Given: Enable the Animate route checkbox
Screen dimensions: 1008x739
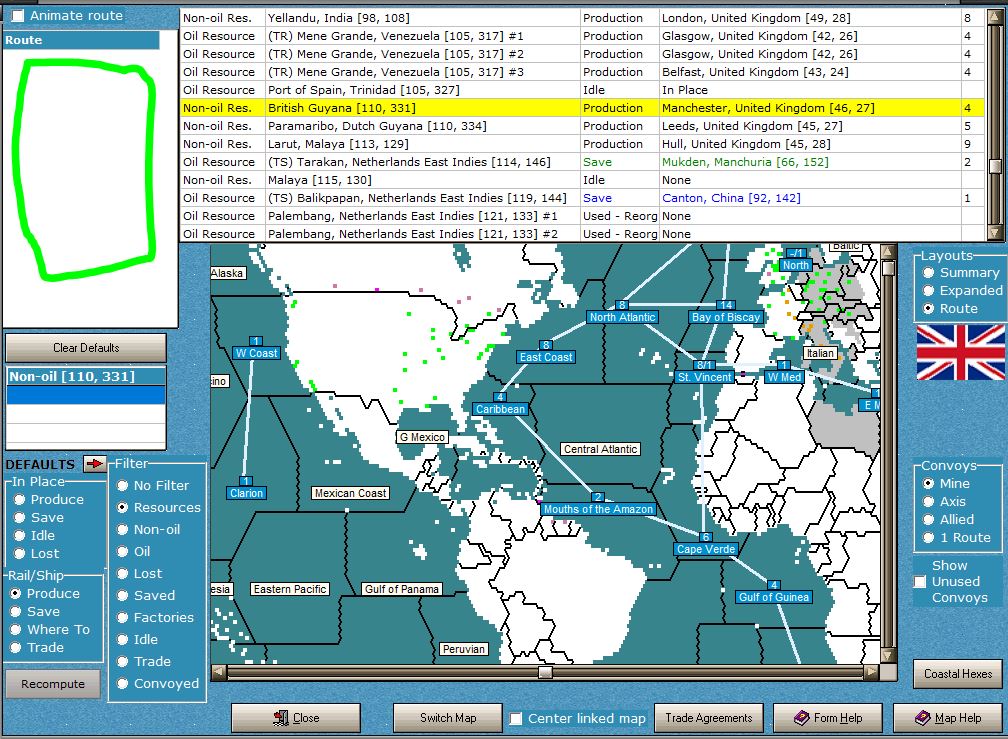Looking at the screenshot, I should (x=19, y=15).
